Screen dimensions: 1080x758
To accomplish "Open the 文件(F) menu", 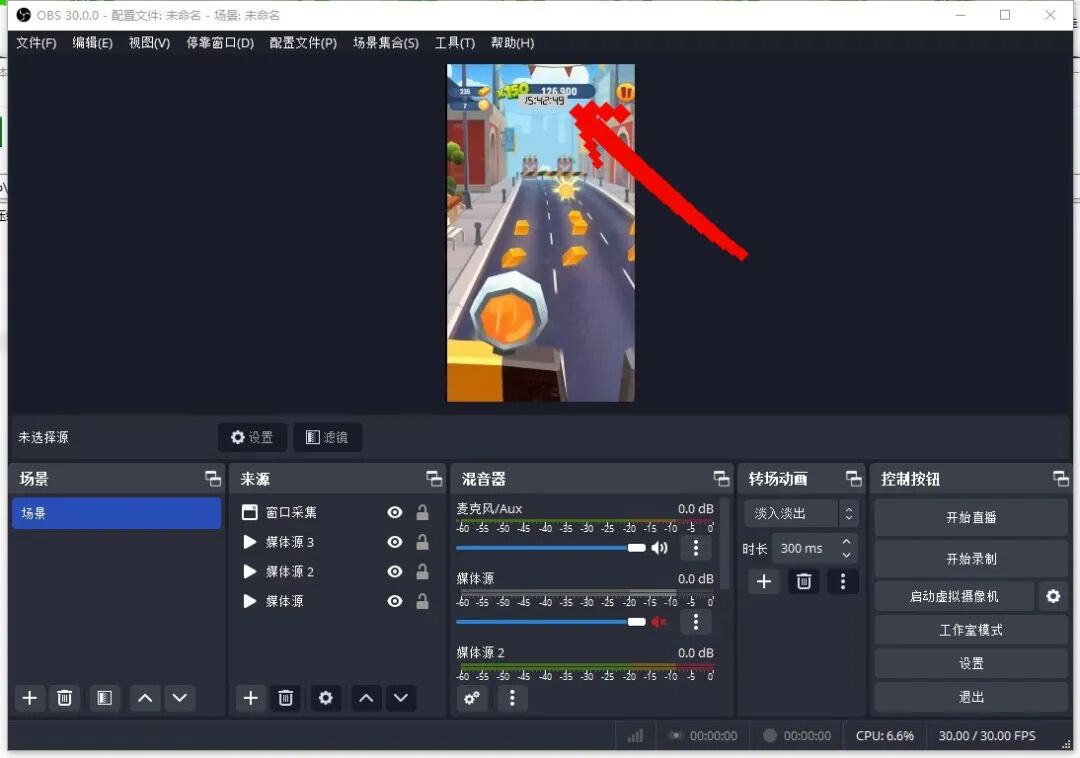I will (36, 43).
